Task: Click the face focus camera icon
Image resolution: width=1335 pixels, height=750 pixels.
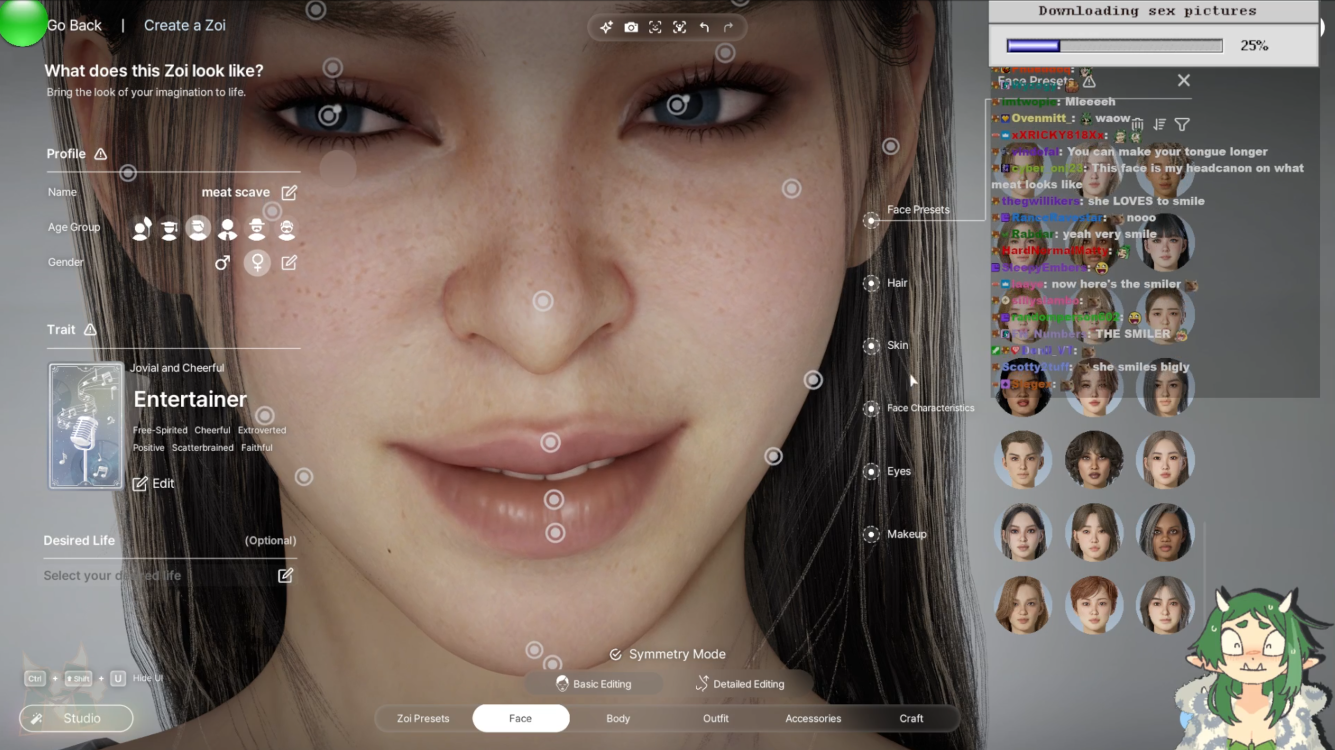Action: pos(655,27)
